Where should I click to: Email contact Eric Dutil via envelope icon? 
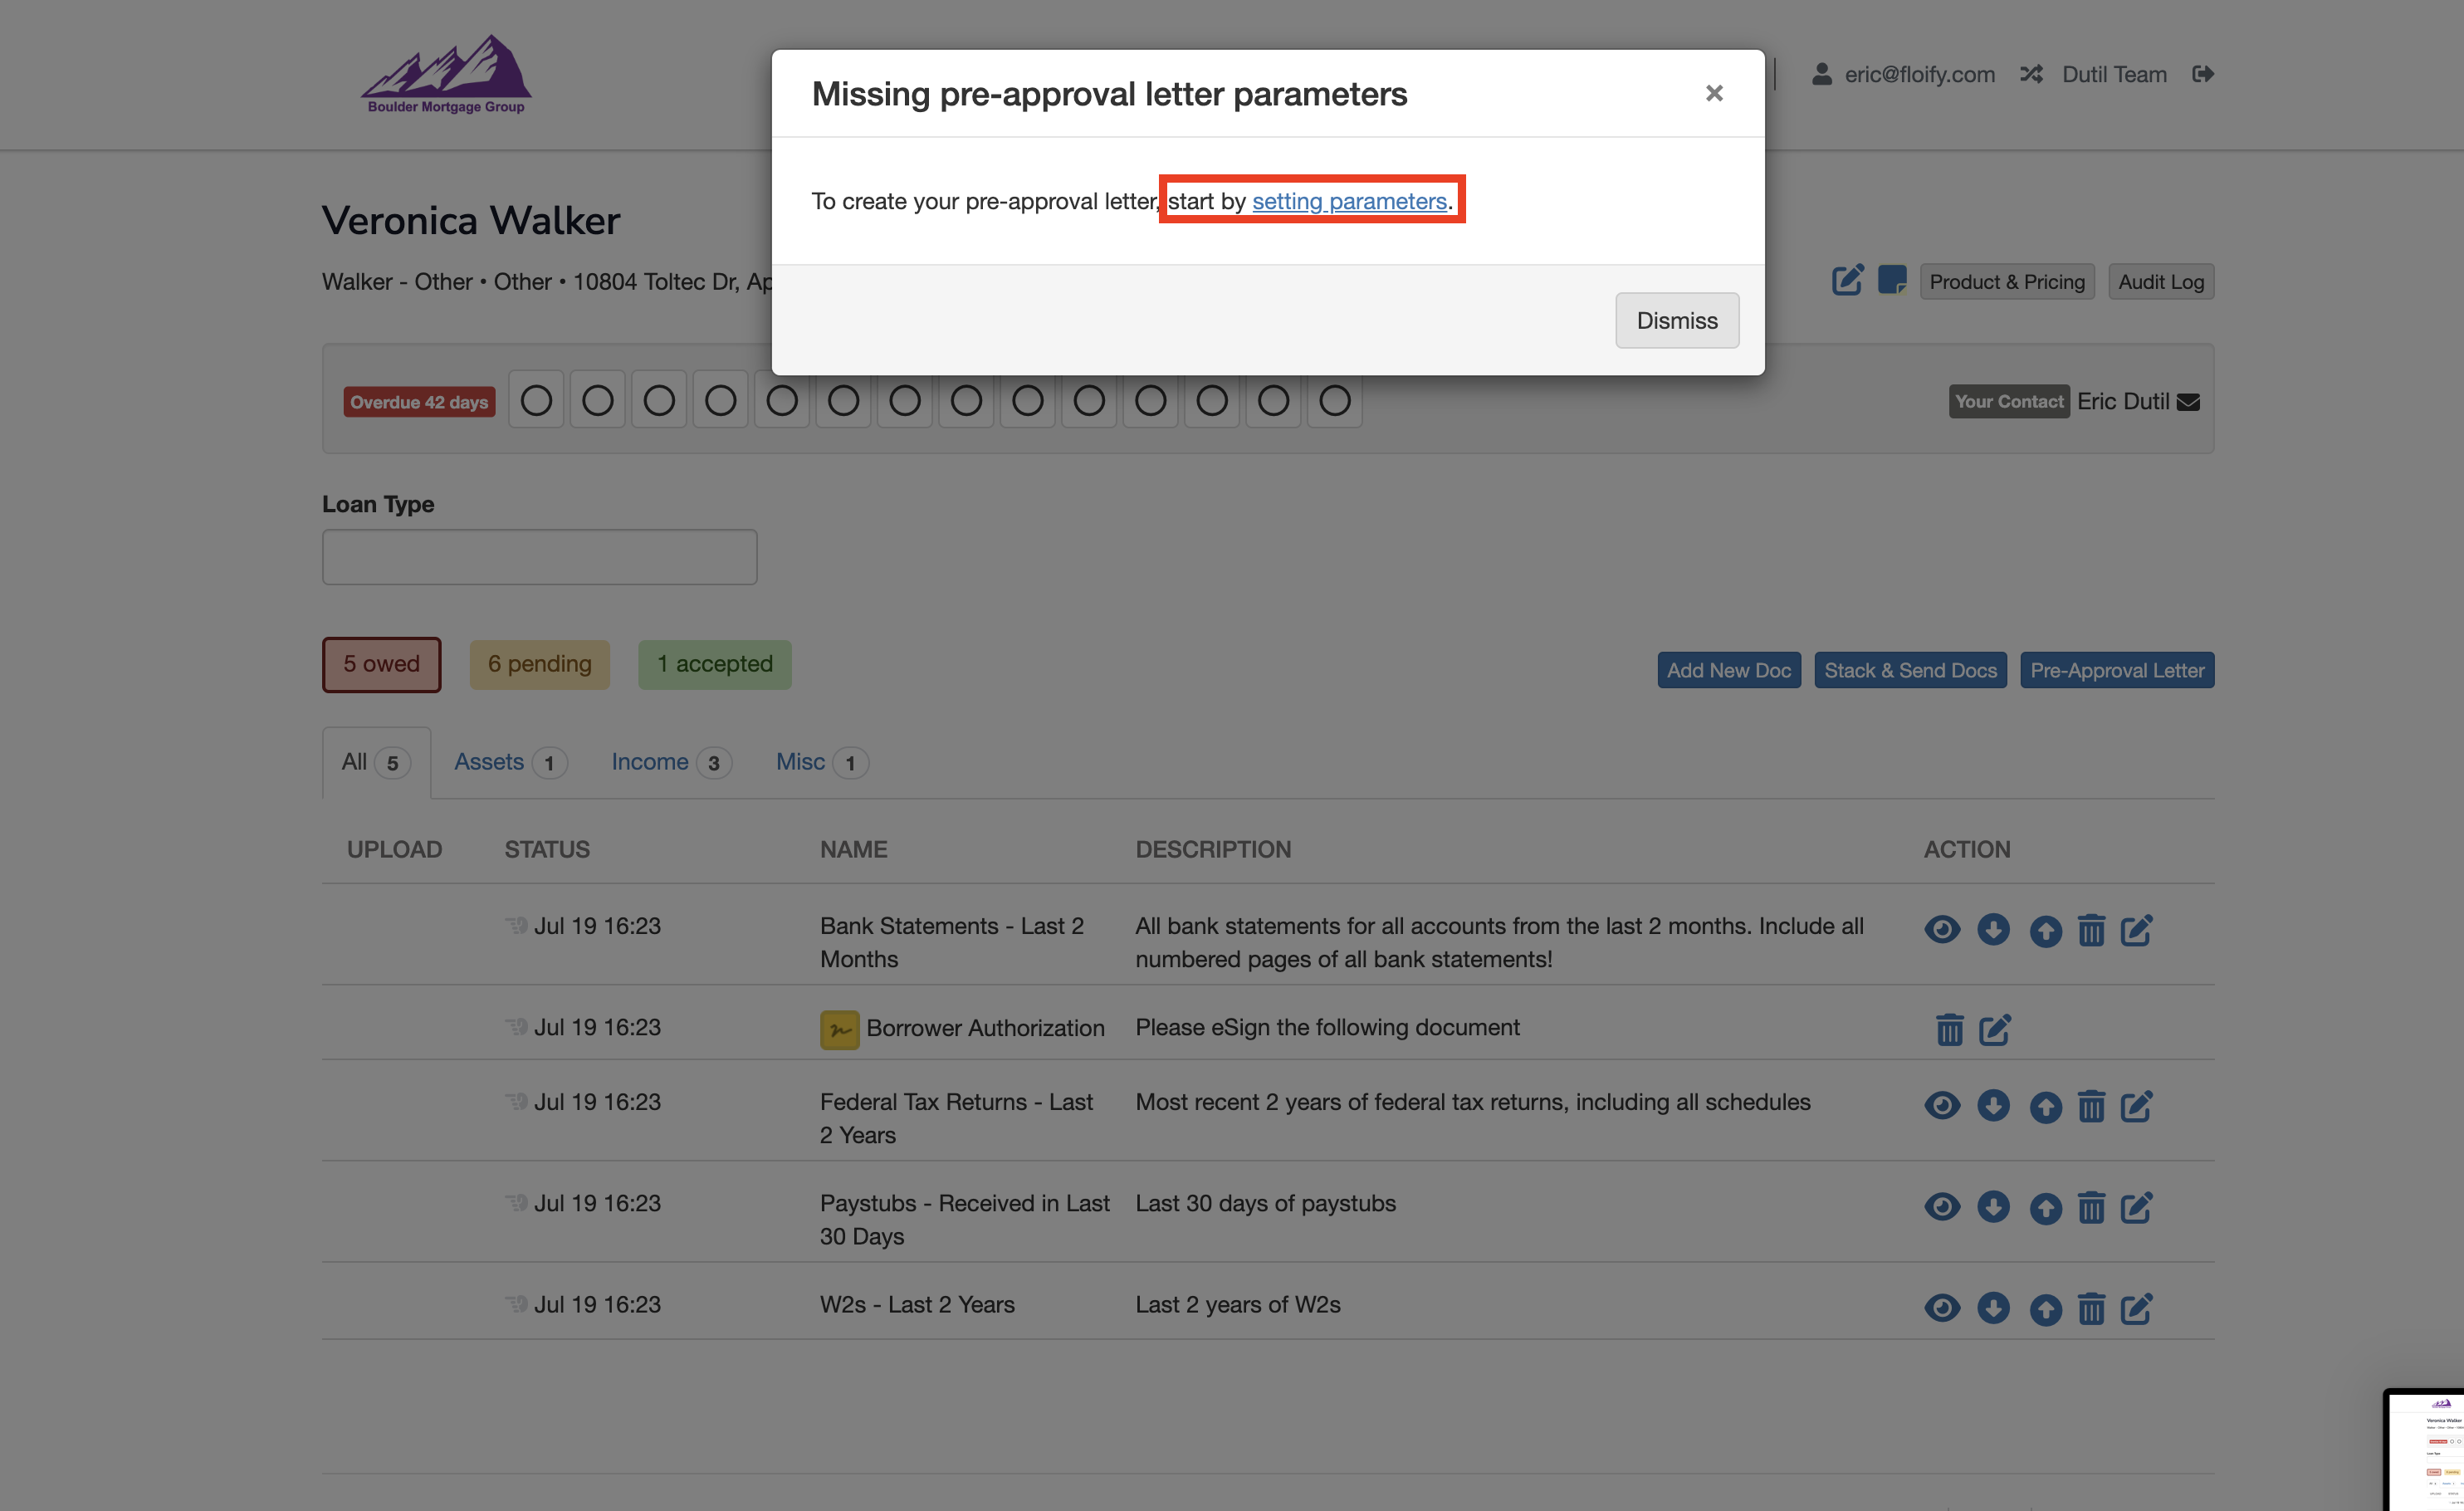coord(2188,402)
